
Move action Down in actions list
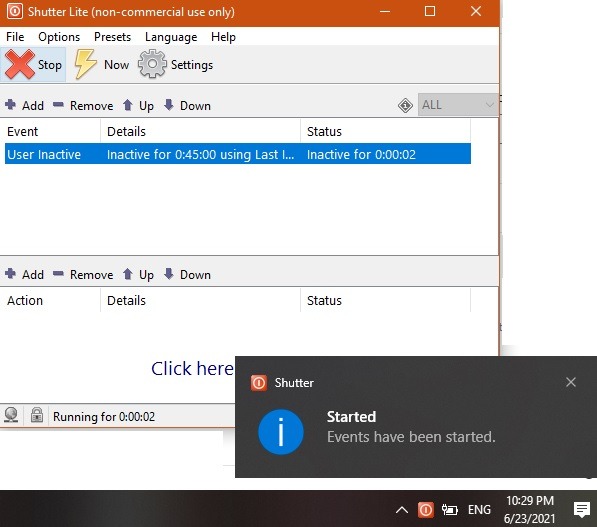coord(187,274)
